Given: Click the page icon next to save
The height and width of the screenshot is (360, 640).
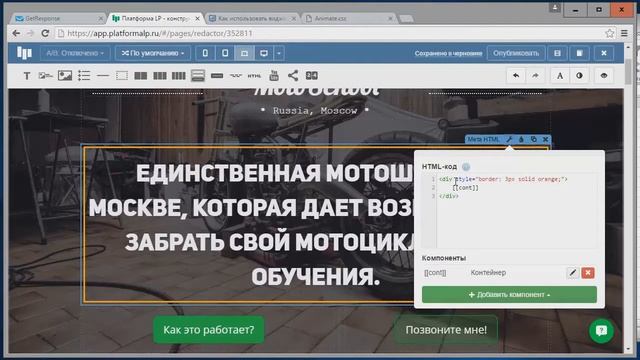Looking at the screenshot, I should pos(579,53).
